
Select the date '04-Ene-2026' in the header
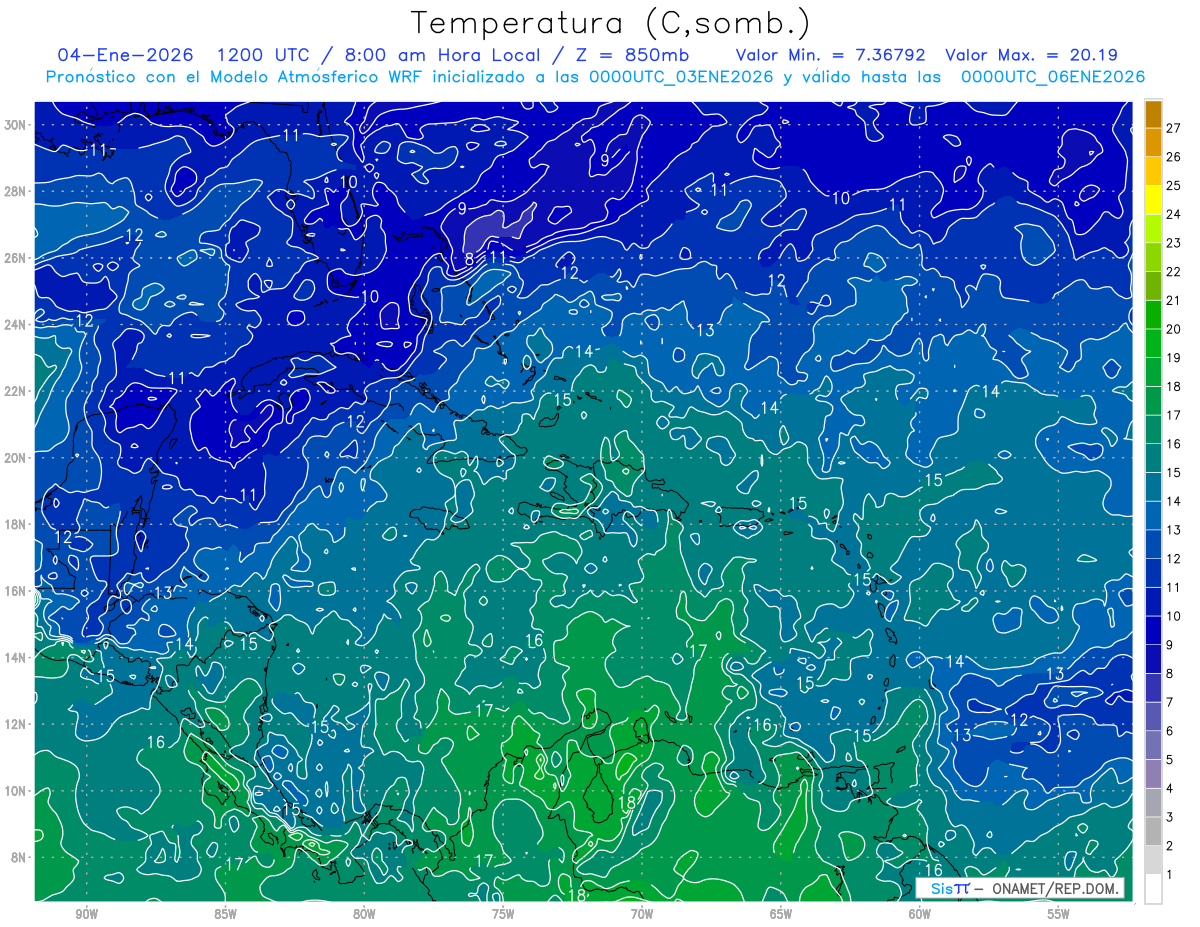[x=126, y=55]
